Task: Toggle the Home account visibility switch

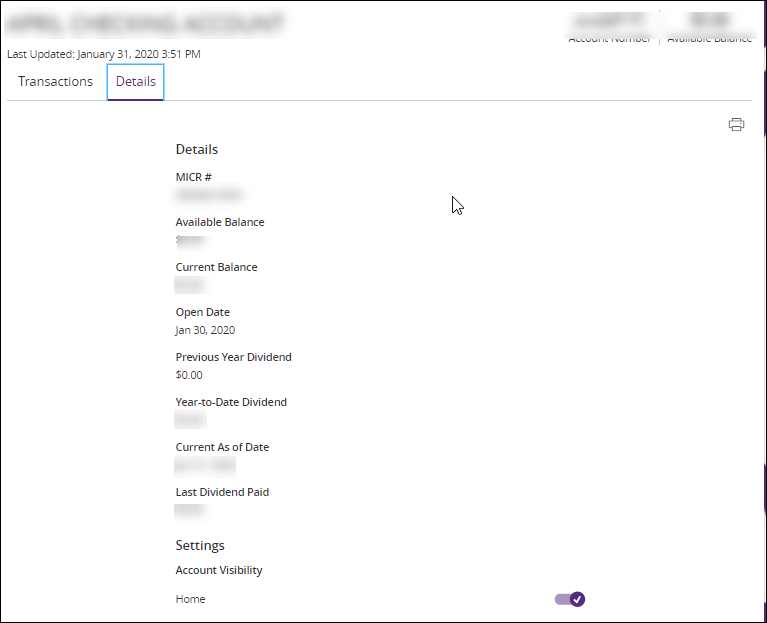Action: [x=569, y=599]
